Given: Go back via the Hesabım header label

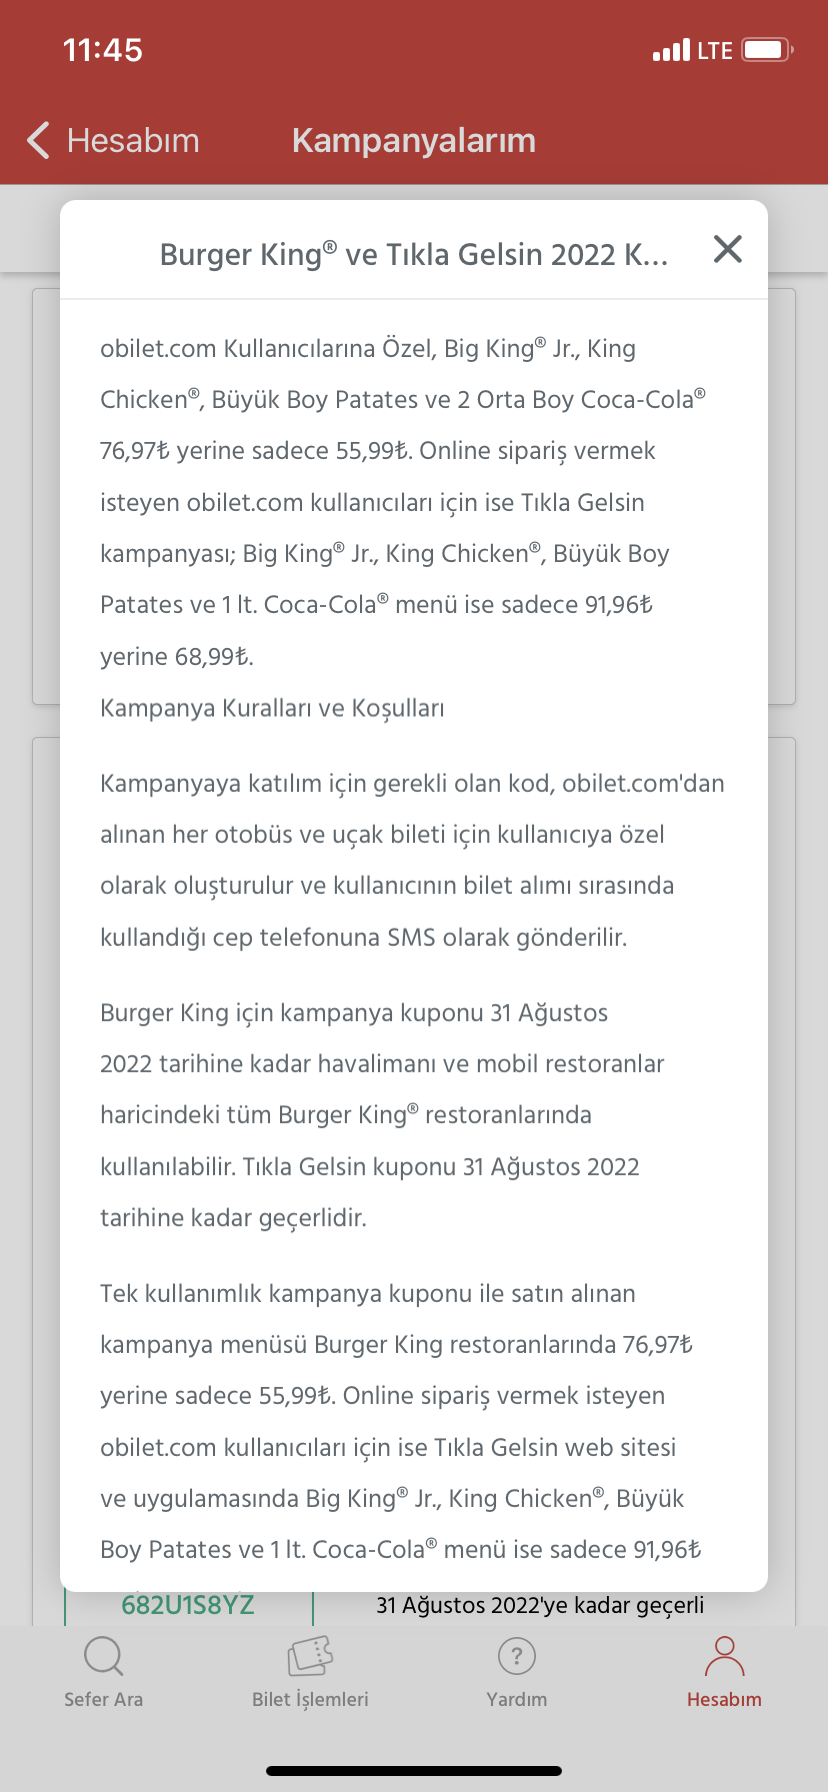Looking at the screenshot, I should [x=133, y=141].
